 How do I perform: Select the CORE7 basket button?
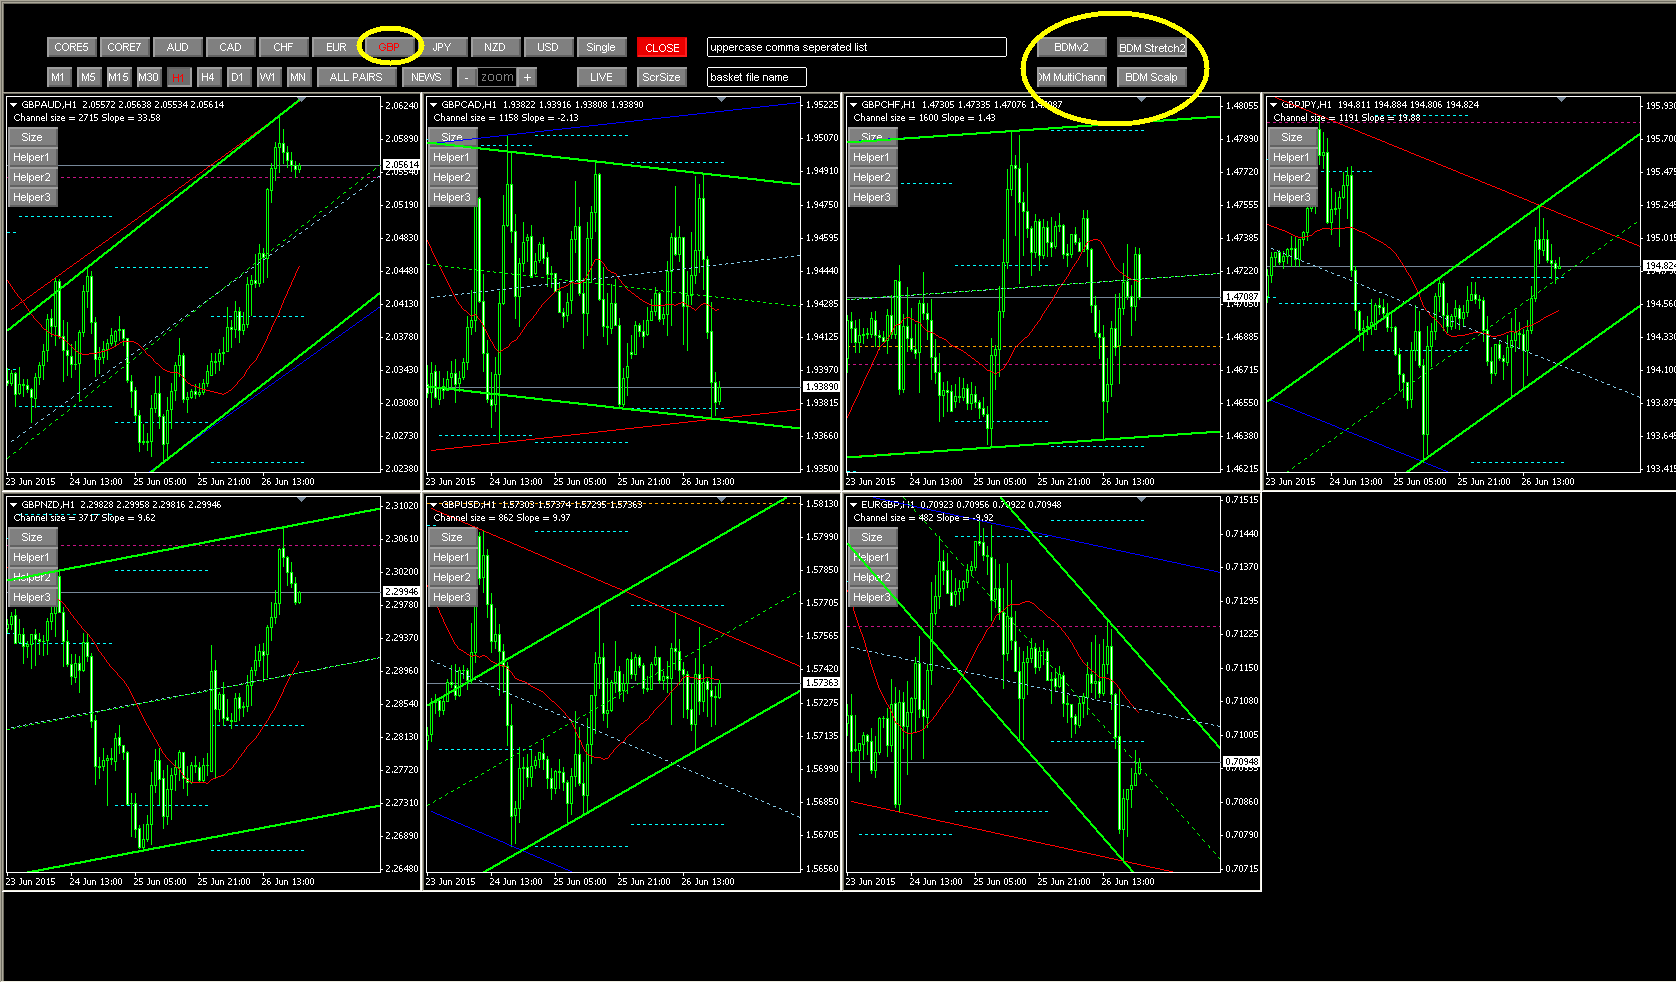(124, 47)
